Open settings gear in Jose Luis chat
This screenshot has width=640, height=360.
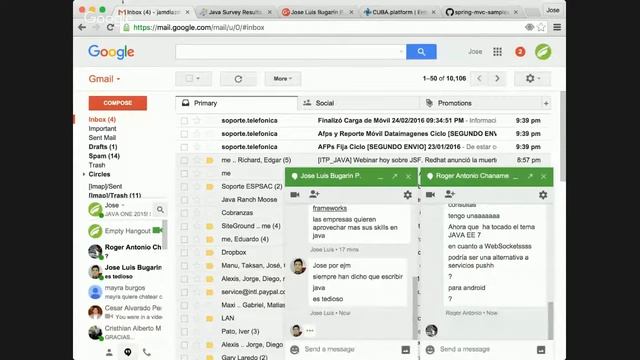click(407, 195)
